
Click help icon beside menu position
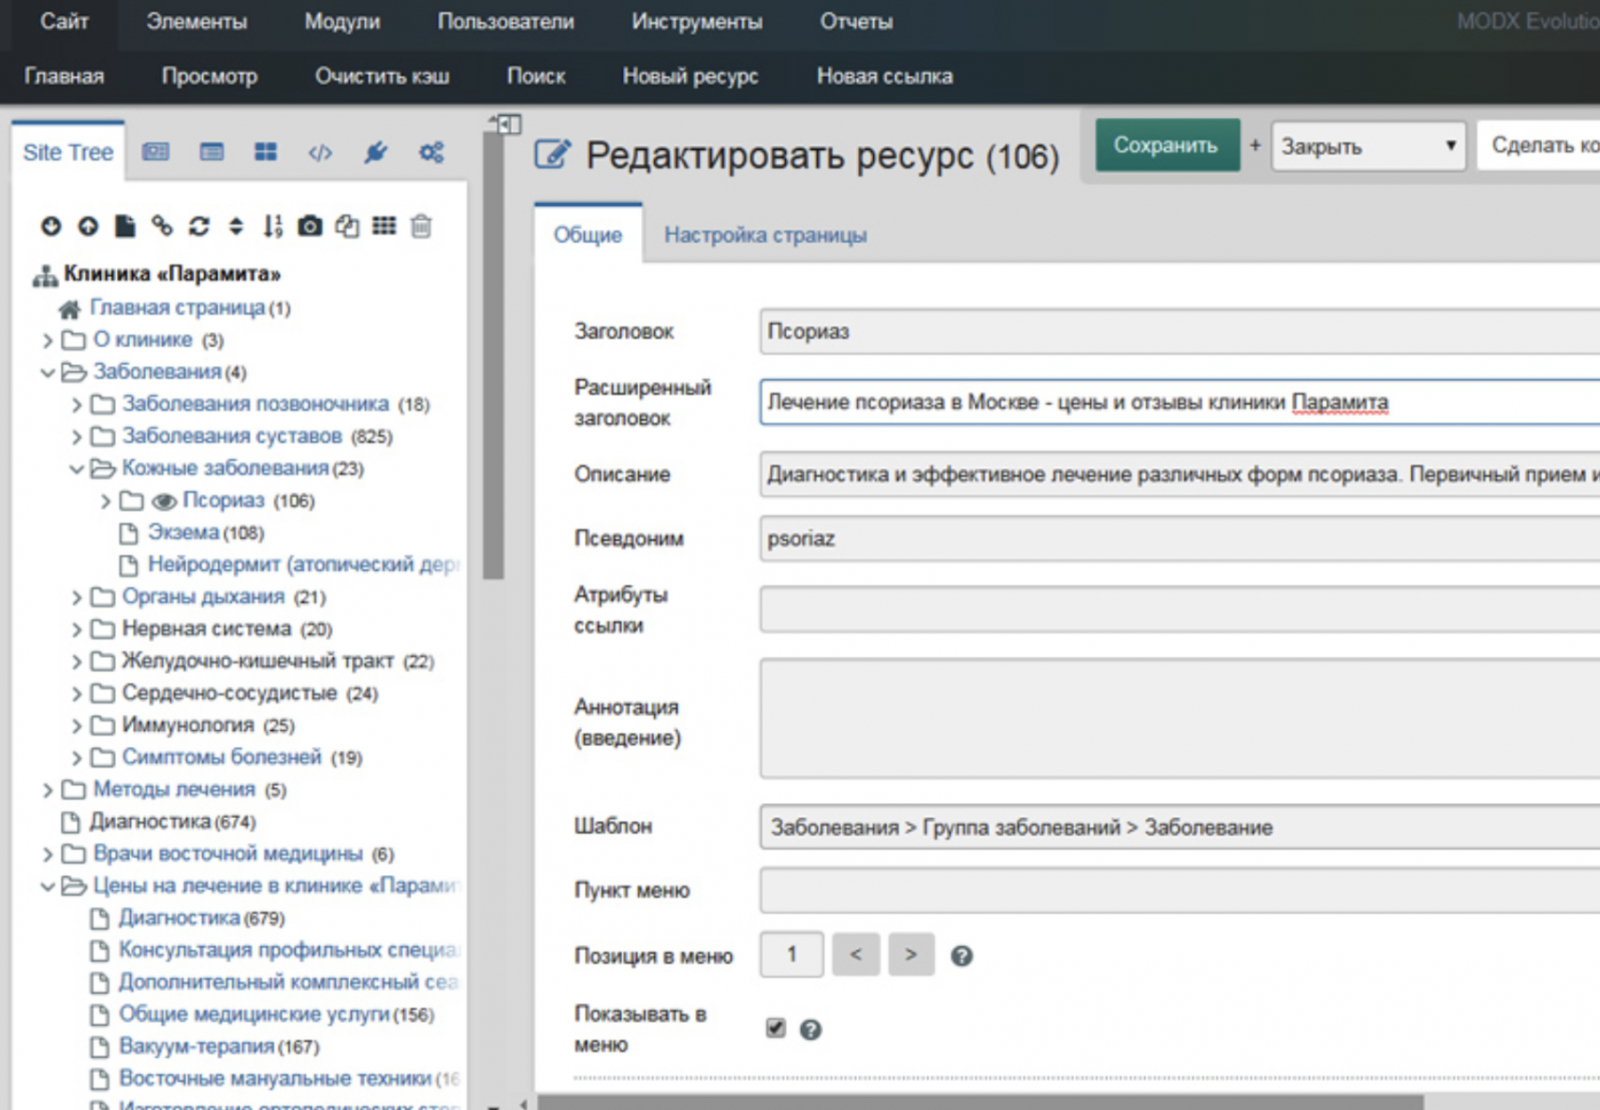click(961, 956)
